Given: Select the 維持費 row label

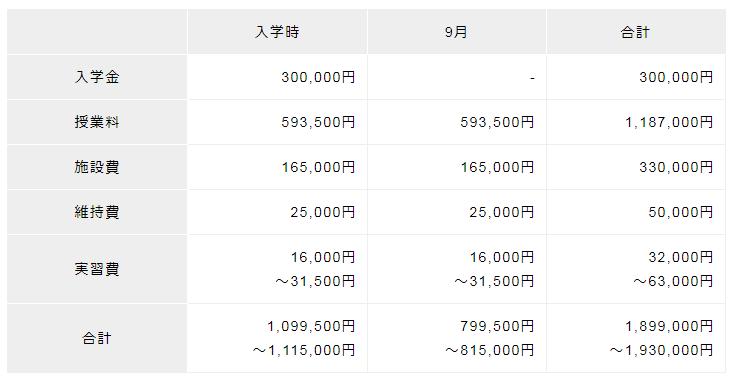Looking at the screenshot, I should (x=97, y=212).
